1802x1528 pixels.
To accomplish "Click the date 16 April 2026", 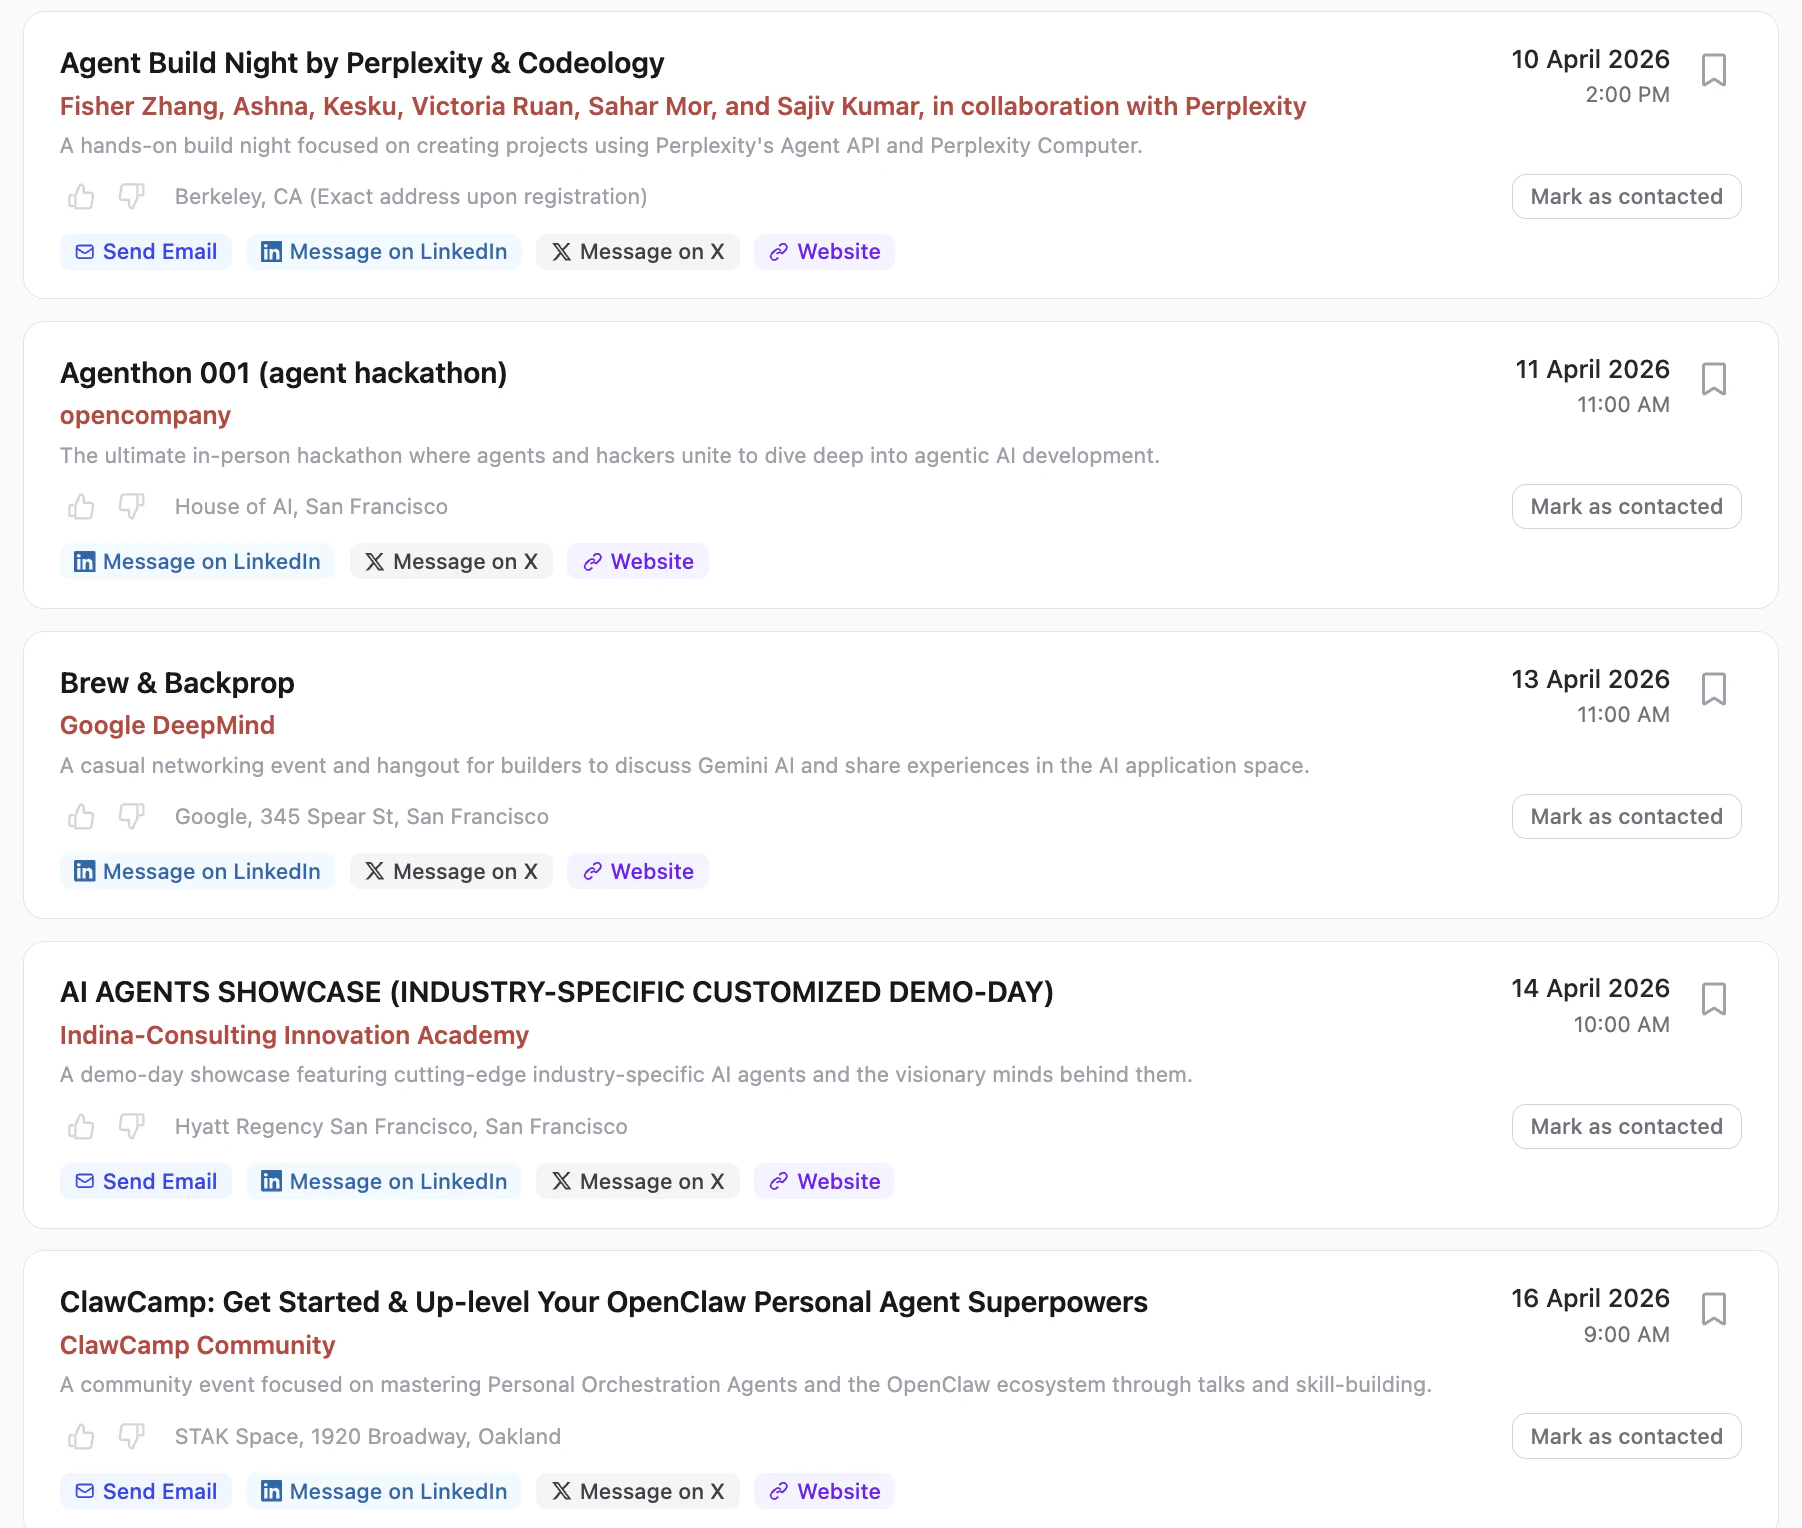I will coord(1590,1298).
